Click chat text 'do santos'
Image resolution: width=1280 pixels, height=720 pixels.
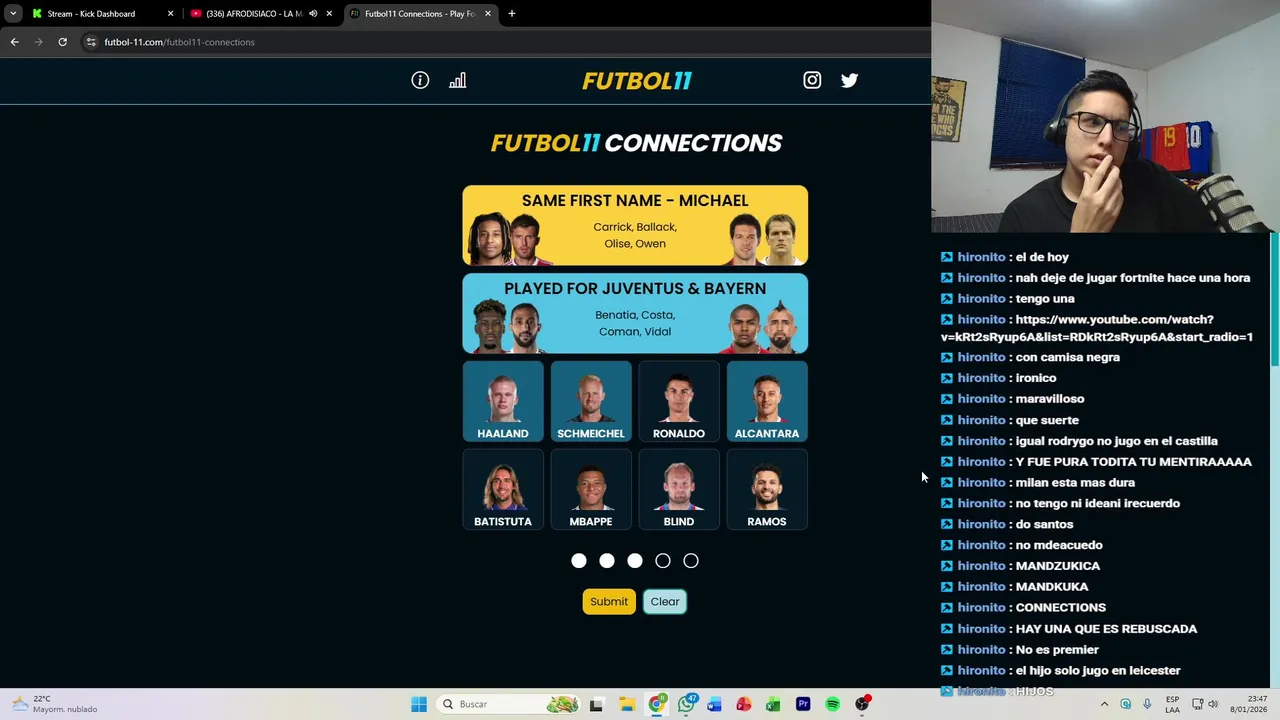1044,524
